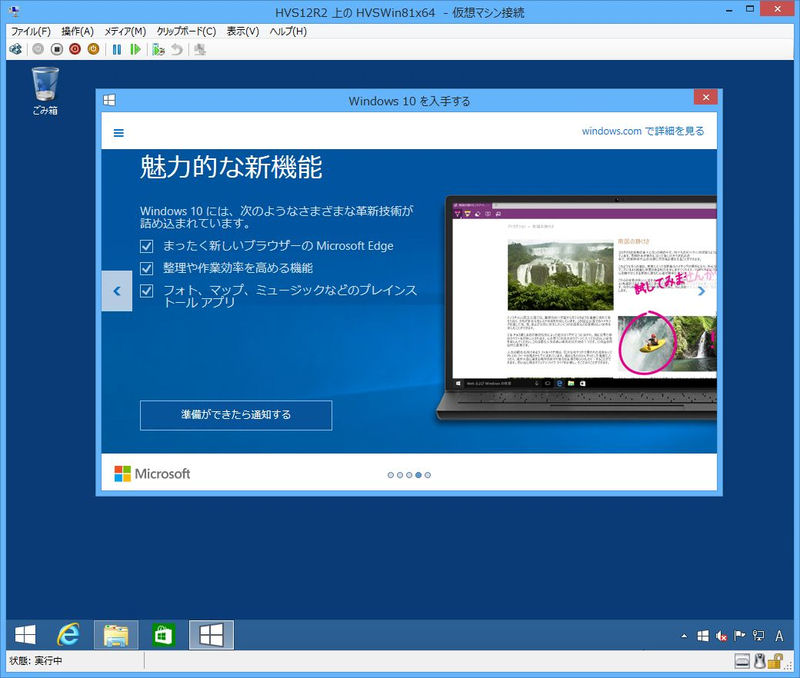Click the network tray icon
Screen dimensions: 800x678
[759, 636]
